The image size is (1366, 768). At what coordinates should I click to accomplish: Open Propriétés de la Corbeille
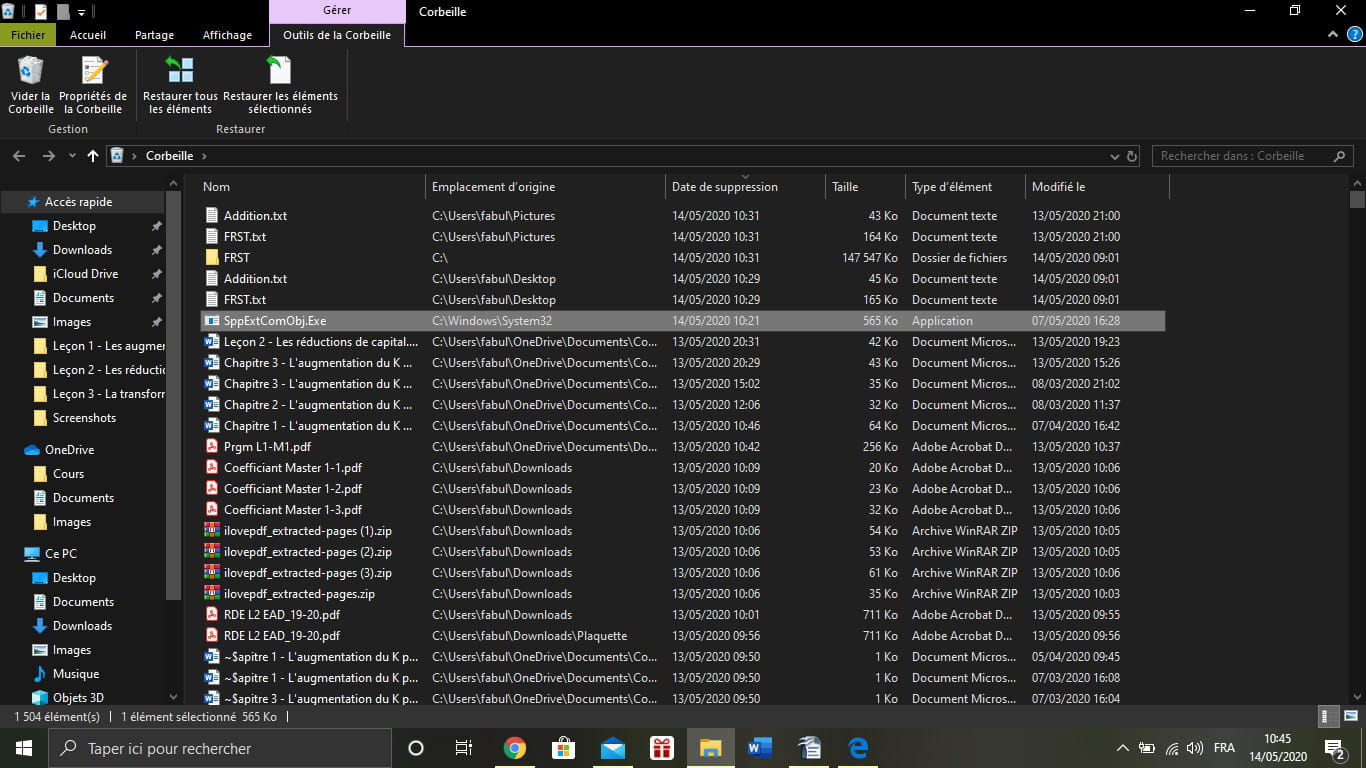[93, 84]
